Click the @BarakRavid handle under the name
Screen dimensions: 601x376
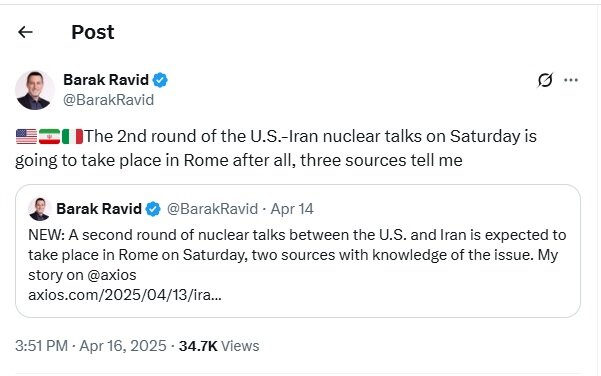click(x=108, y=100)
